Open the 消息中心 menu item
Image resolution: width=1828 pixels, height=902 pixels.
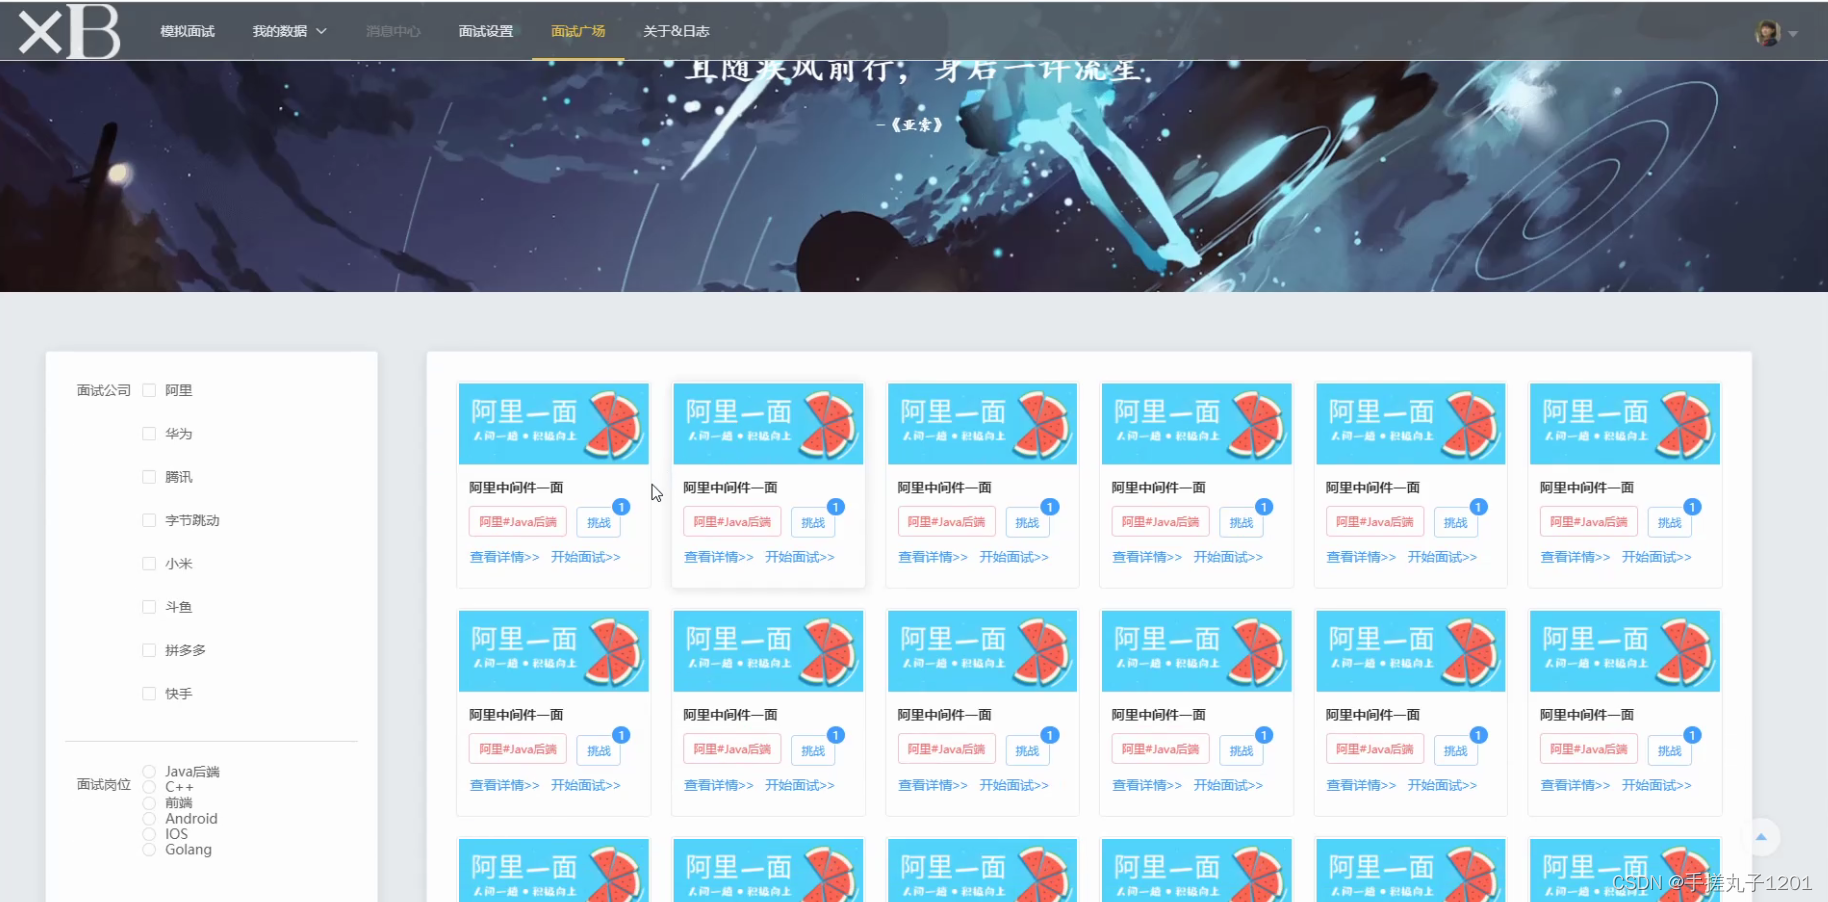coord(393,31)
